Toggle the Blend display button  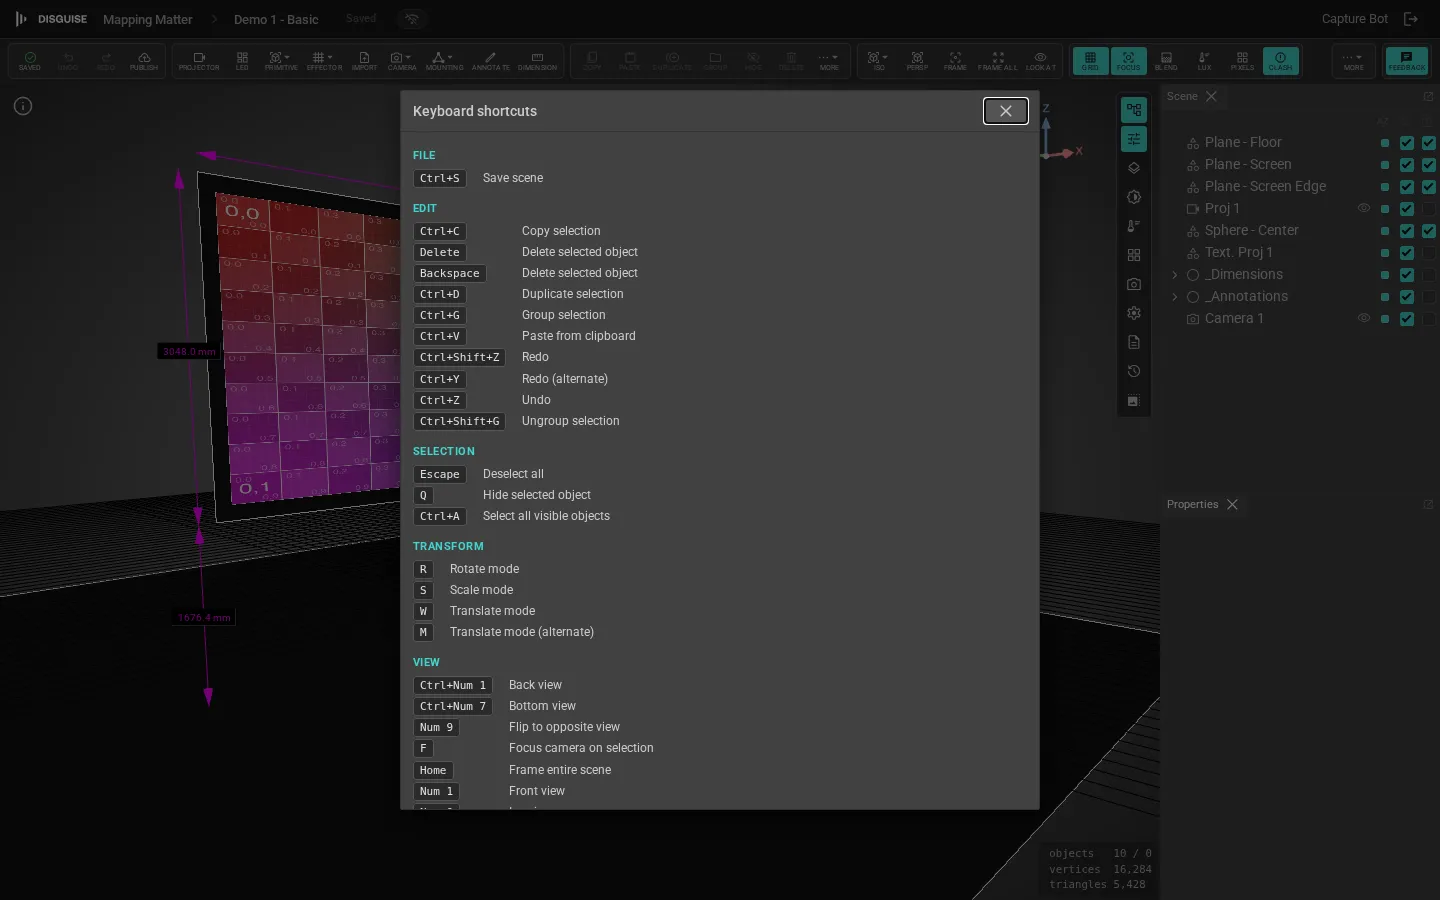tap(1166, 61)
